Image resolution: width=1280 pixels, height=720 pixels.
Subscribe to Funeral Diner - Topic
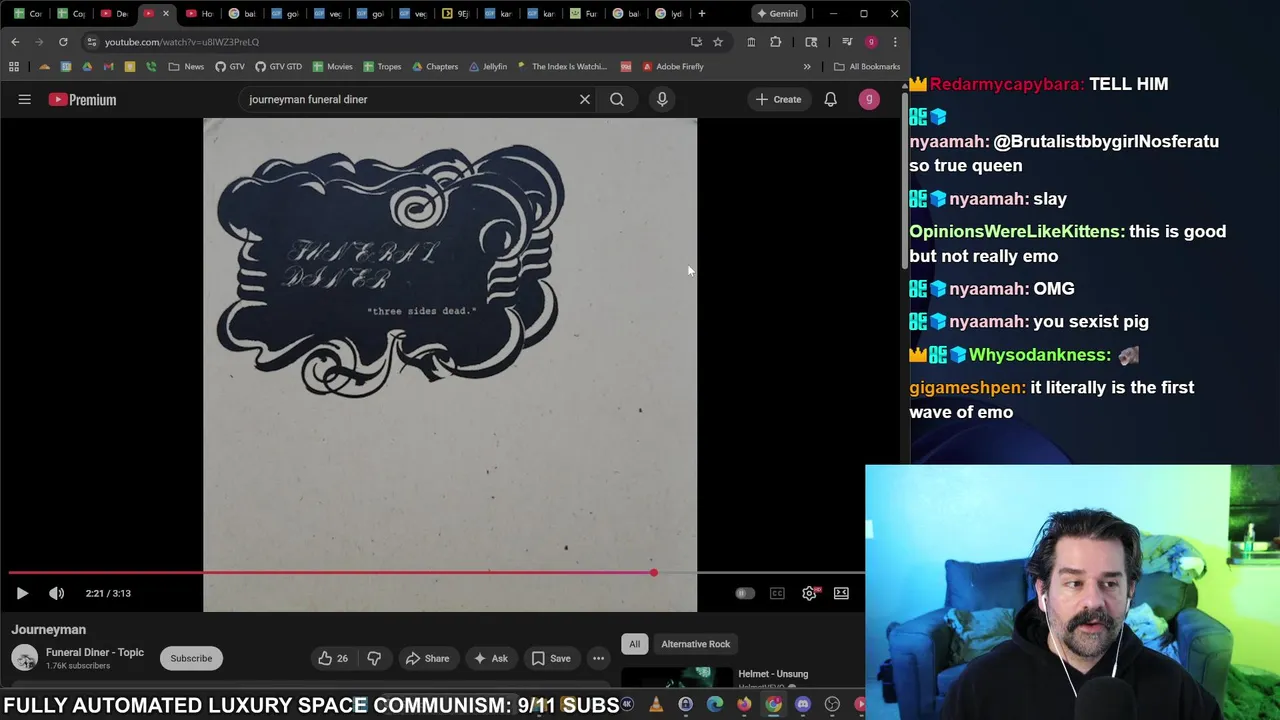click(191, 658)
